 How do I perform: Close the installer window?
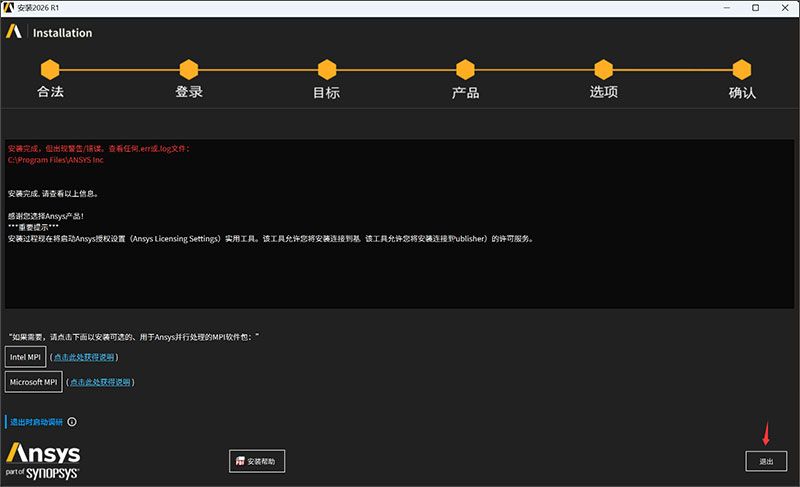[785, 8]
